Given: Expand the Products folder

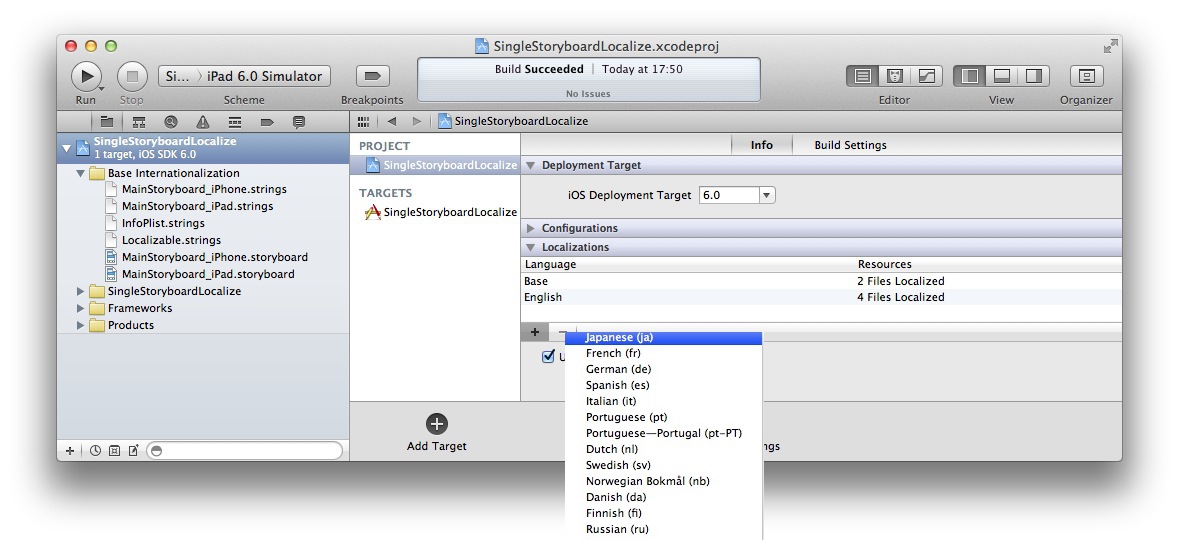Looking at the screenshot, I should click(80, 326).
